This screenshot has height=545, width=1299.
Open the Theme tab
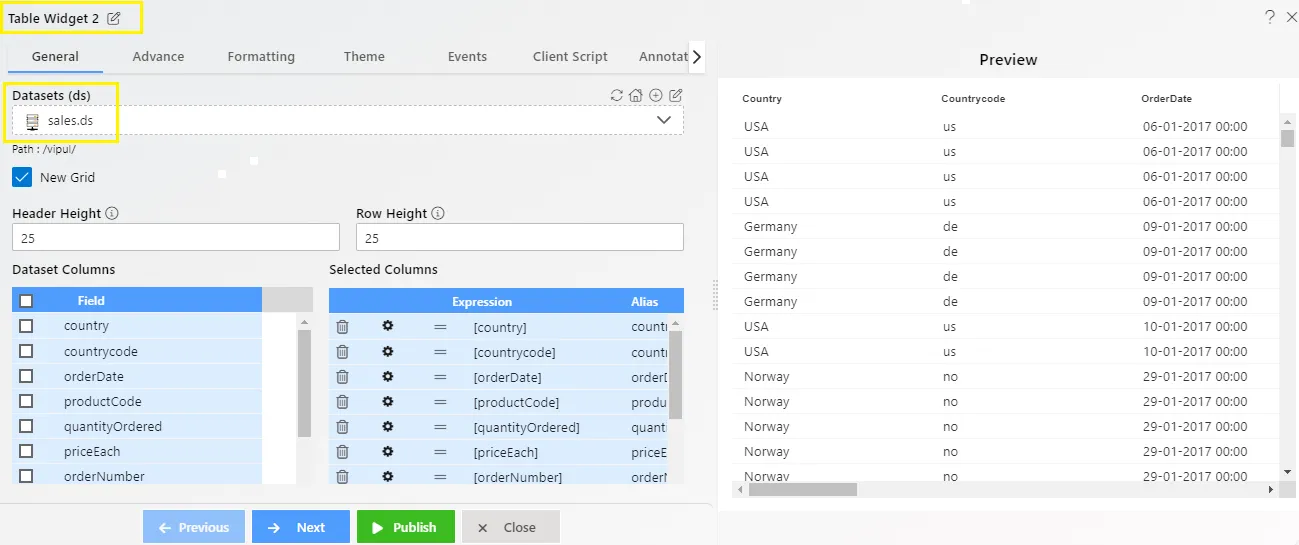[364, 57]
